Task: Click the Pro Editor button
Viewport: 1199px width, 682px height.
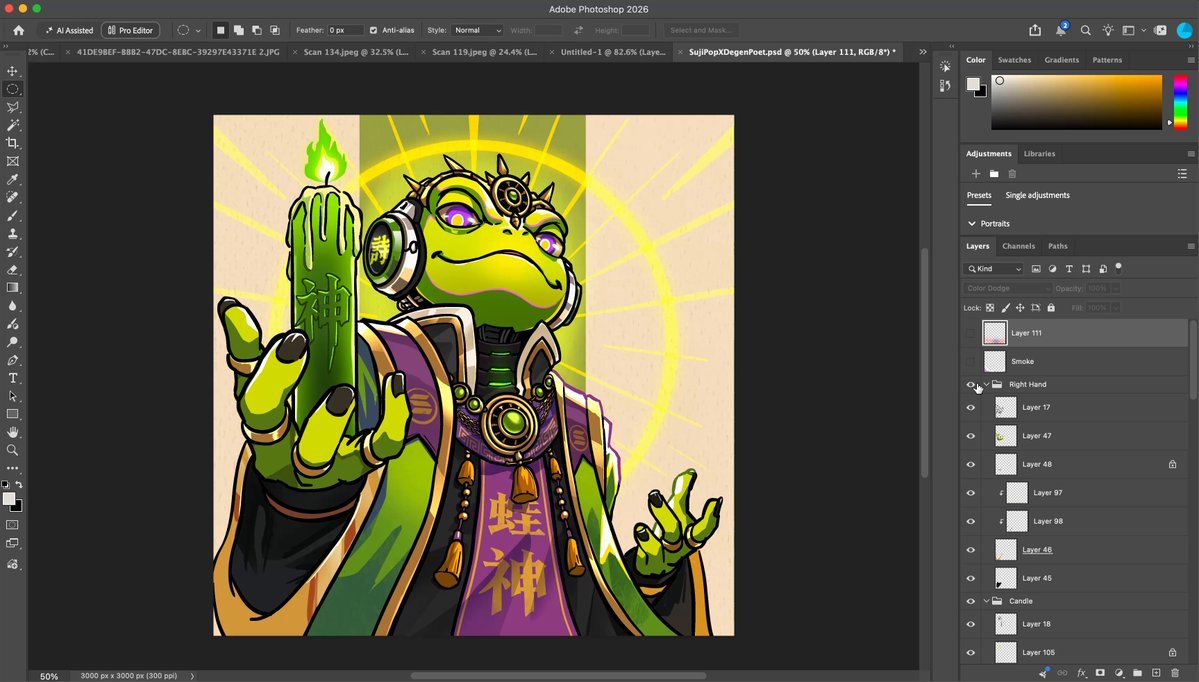Action: pyautogui.click(x=130, y=31)
